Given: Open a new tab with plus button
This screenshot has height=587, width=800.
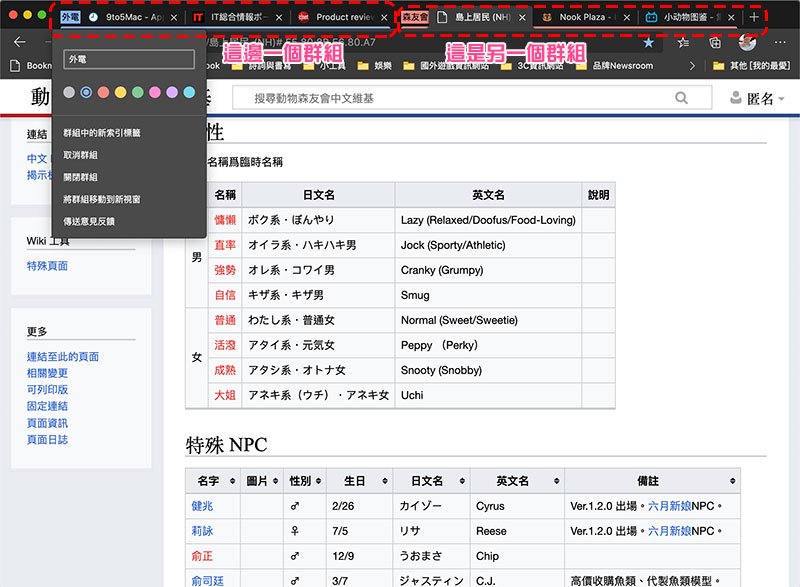Looking at the screenshot, I should (754, 18).
